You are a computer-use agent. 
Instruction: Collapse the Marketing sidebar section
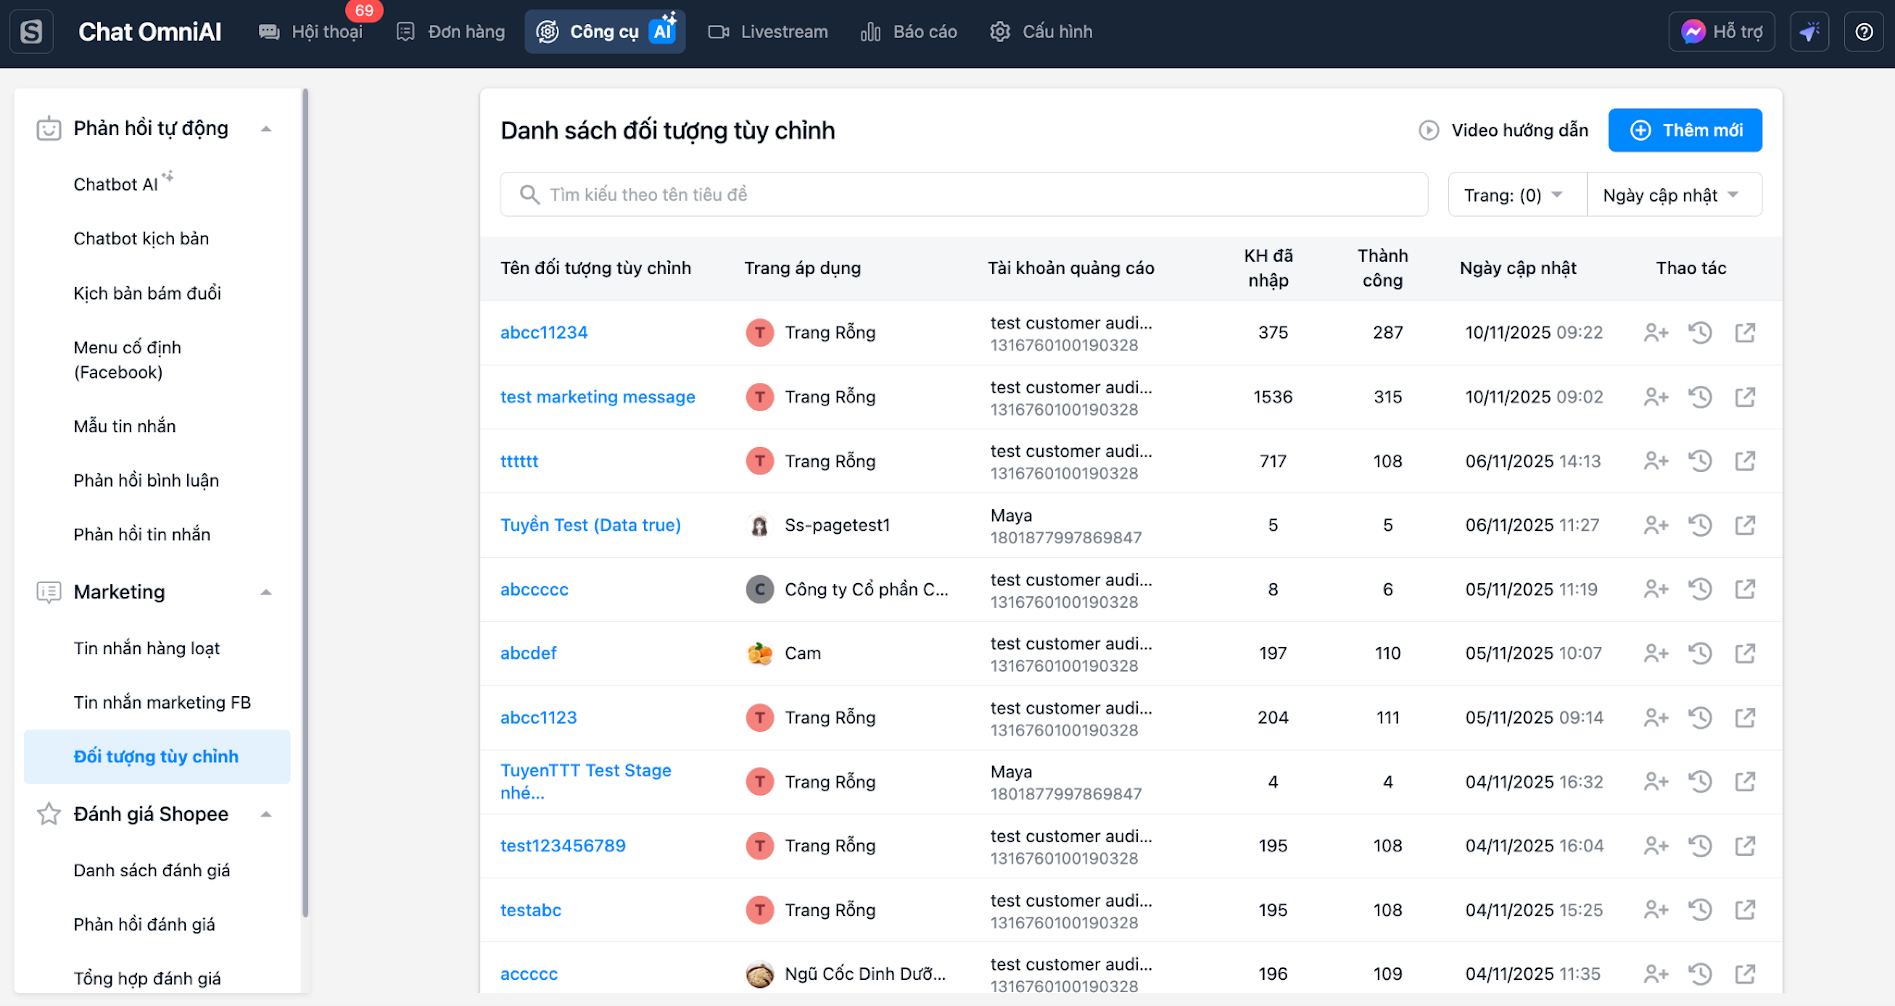click(266, 592)
